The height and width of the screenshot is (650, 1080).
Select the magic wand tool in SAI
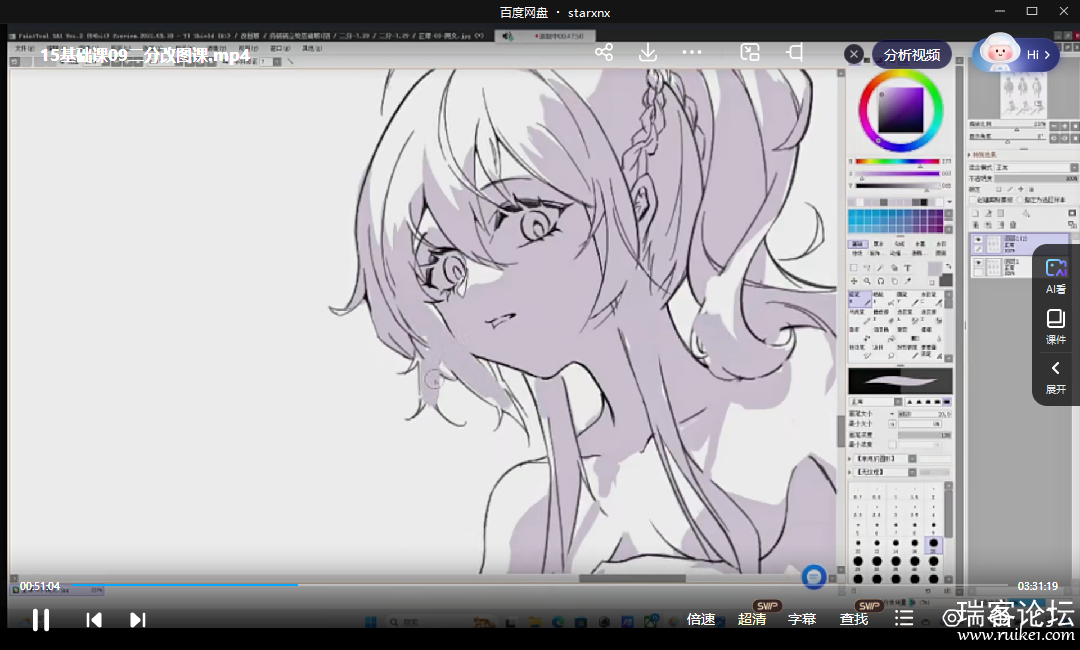point(881,268)
